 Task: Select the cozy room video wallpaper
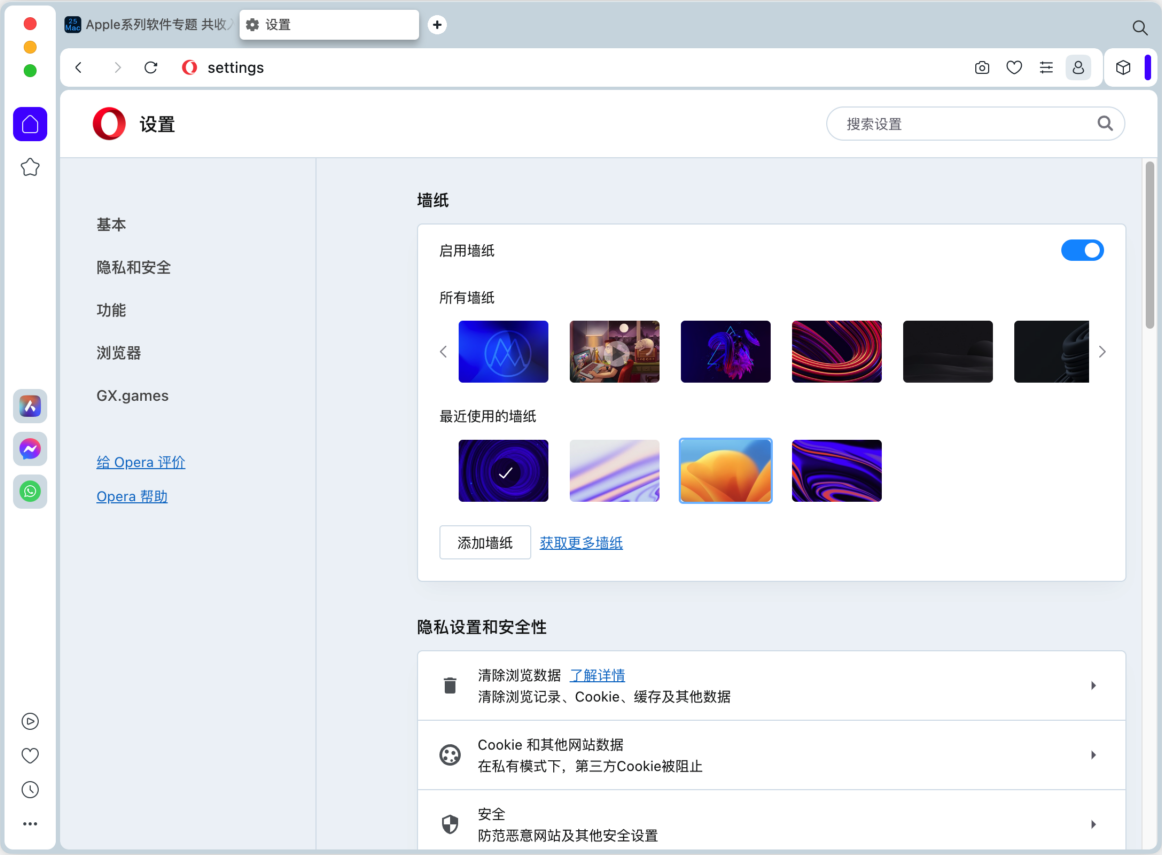pyautogui.click(x=614, y=352)
